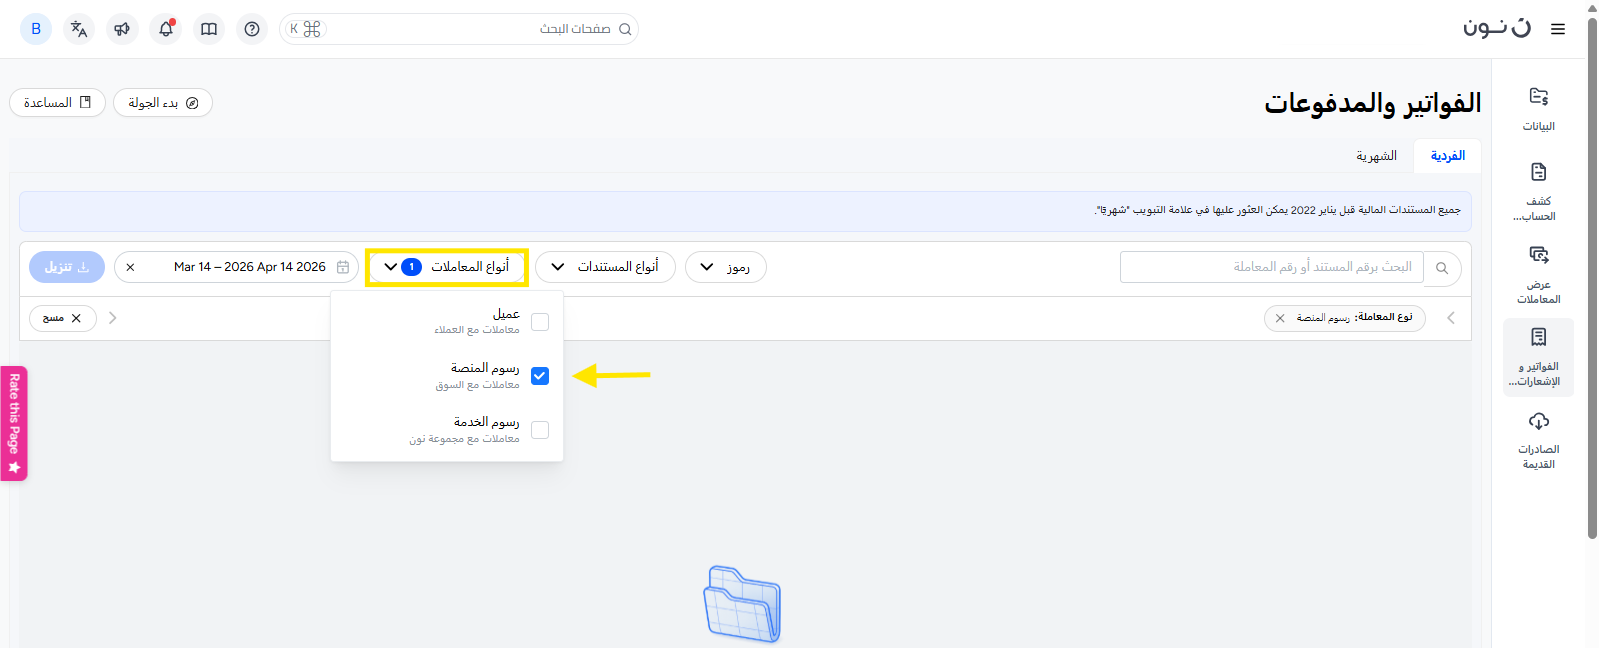Image resolution: width=1599 pixels, height=648 pixels.
Task: Open the notifications bell icon
Action: pyautogui.click(x=166, y=29)
